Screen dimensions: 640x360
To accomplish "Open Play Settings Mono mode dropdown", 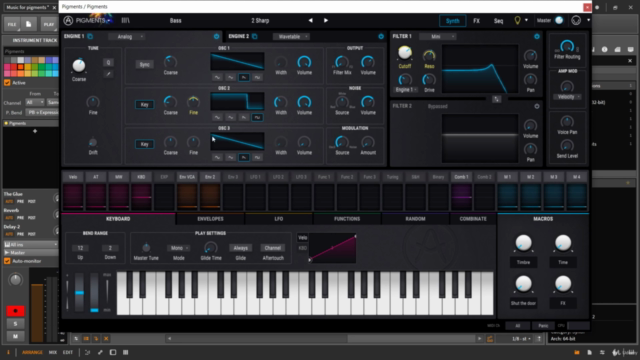I will click(178, 248).
